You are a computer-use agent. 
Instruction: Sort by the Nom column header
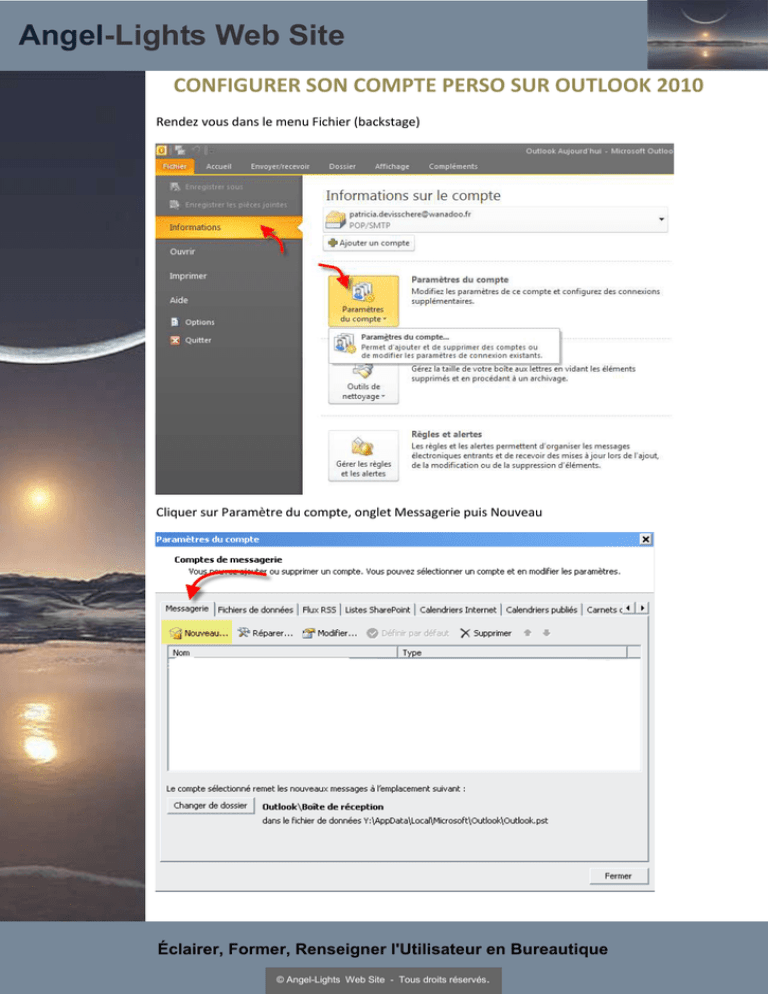pos(283,652)
